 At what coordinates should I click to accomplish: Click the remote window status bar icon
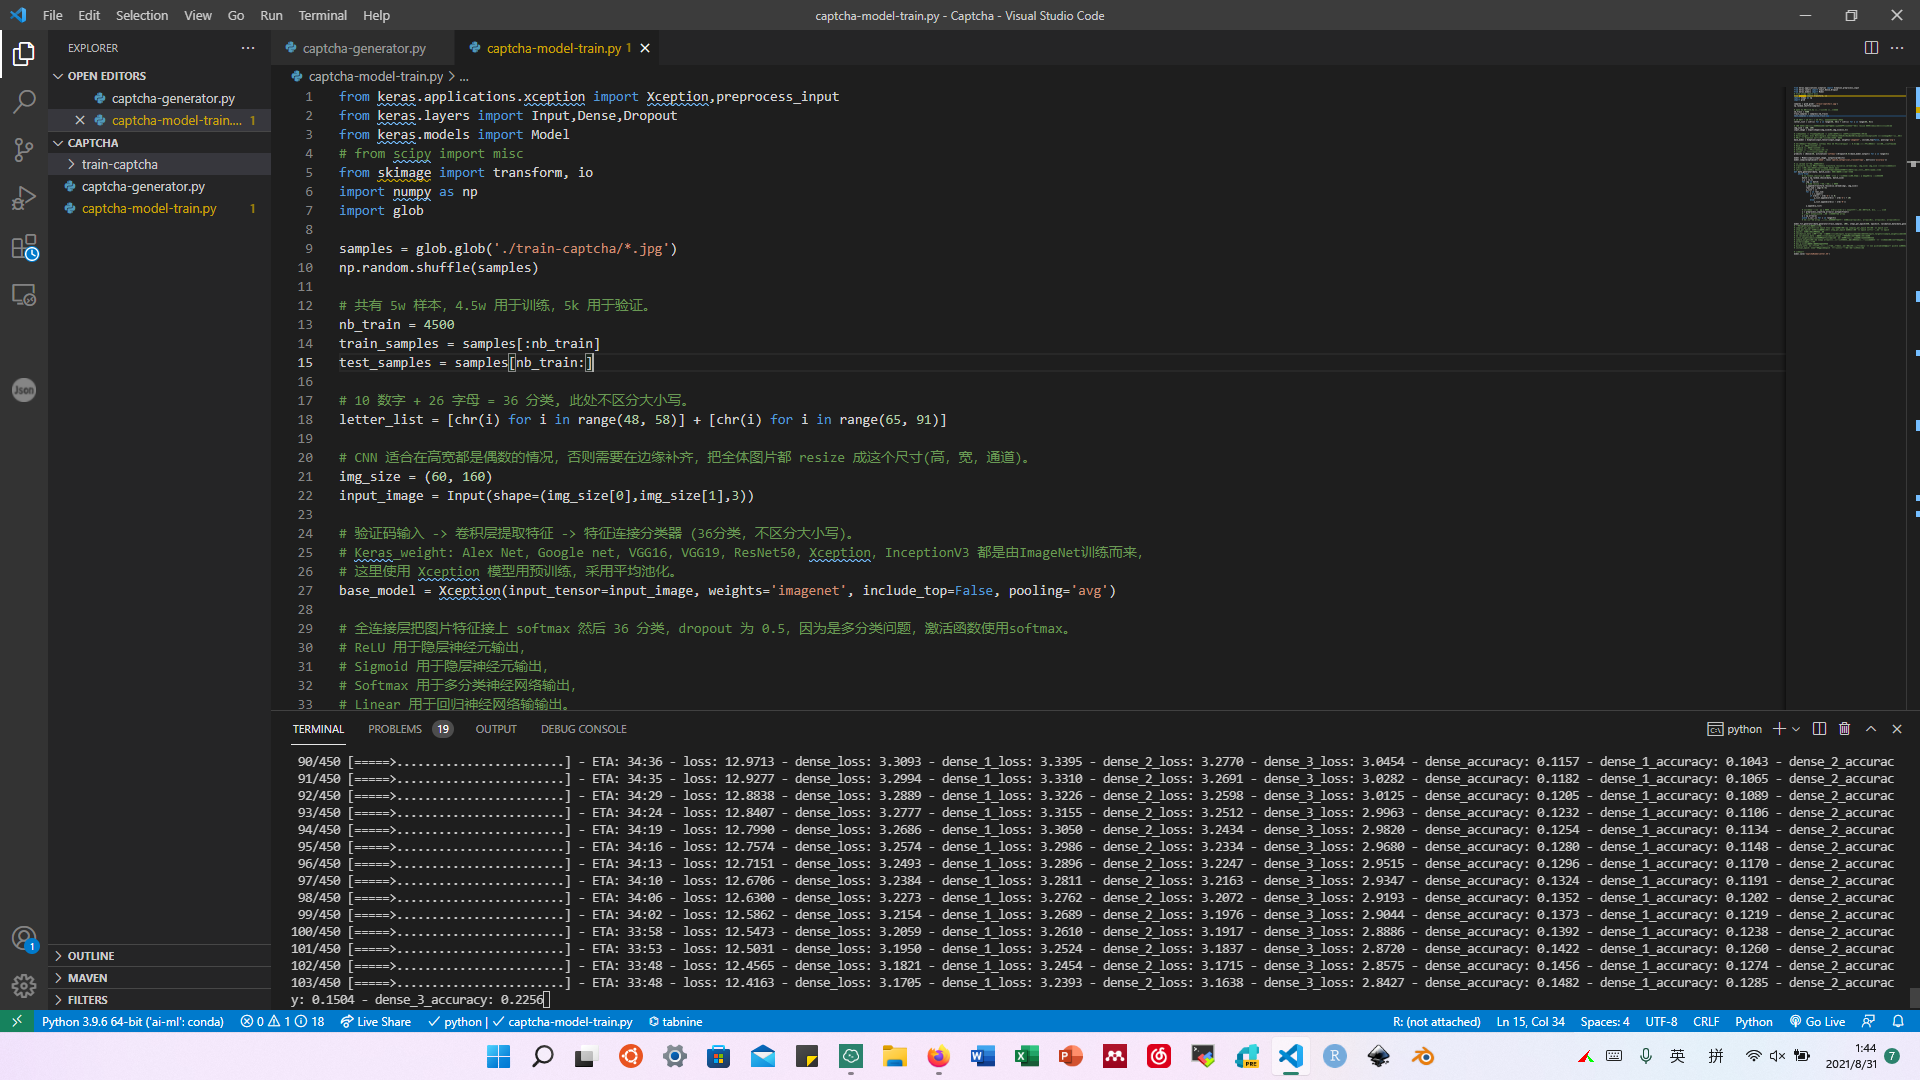pos(16,1022)
